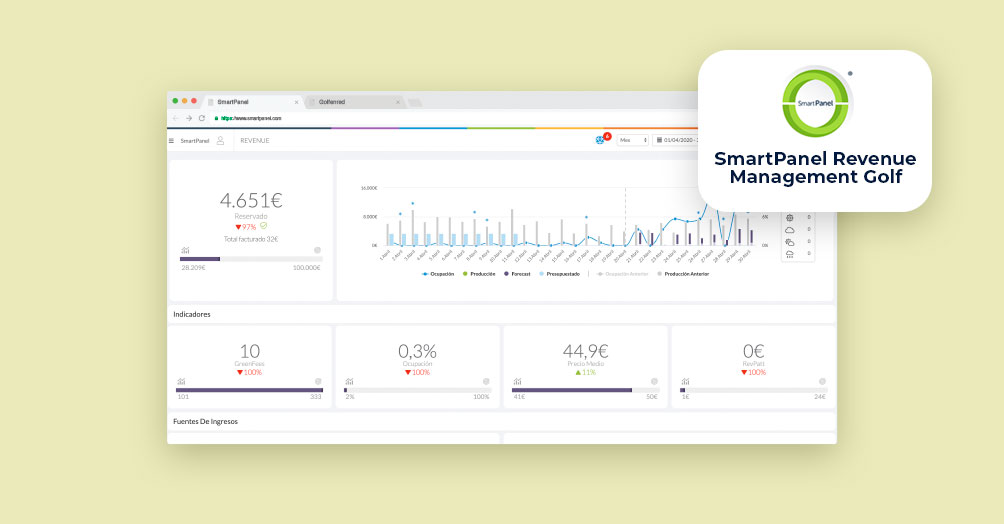1004x524 pixels.
Task: Click Total facturado 32€ text
Action: click(251, 239)
